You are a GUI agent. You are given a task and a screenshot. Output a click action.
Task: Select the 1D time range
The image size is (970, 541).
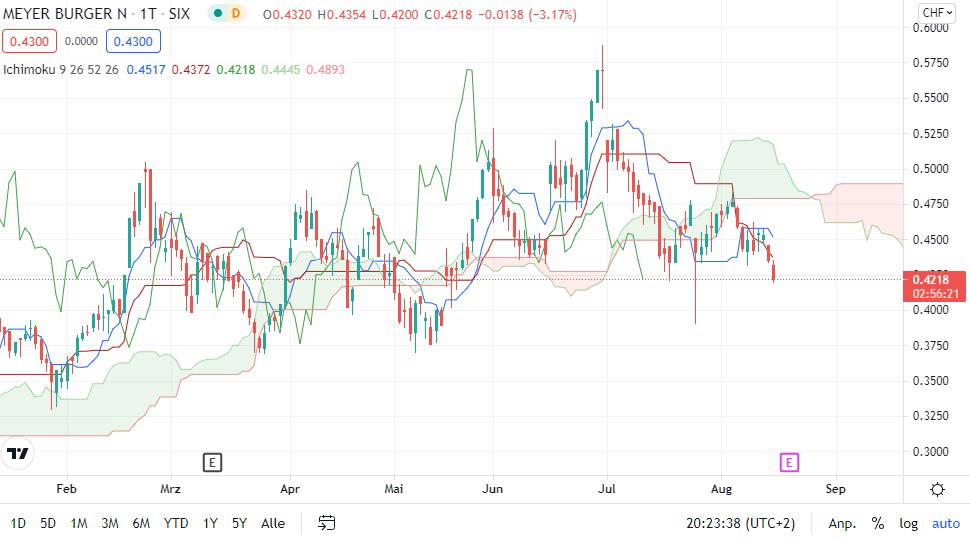coord(18,523)
